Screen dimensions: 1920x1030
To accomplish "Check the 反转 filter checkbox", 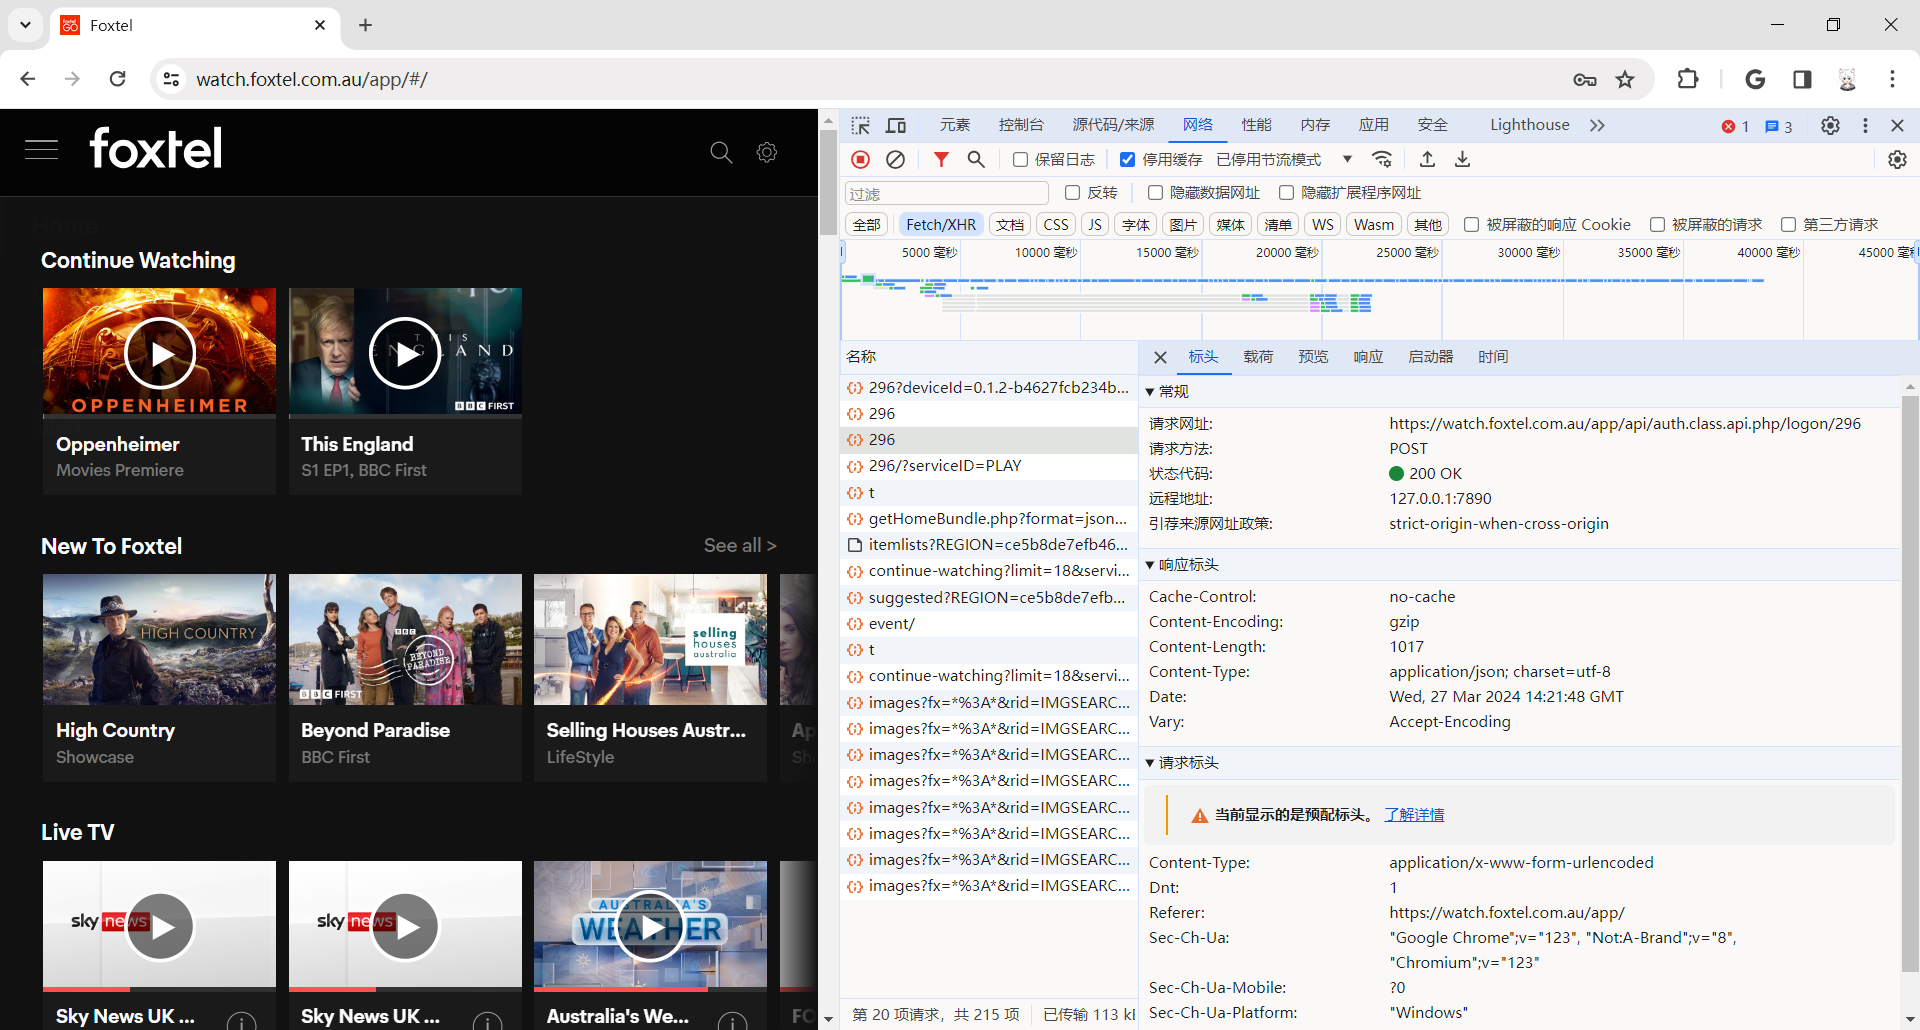I will [1073, 193].
